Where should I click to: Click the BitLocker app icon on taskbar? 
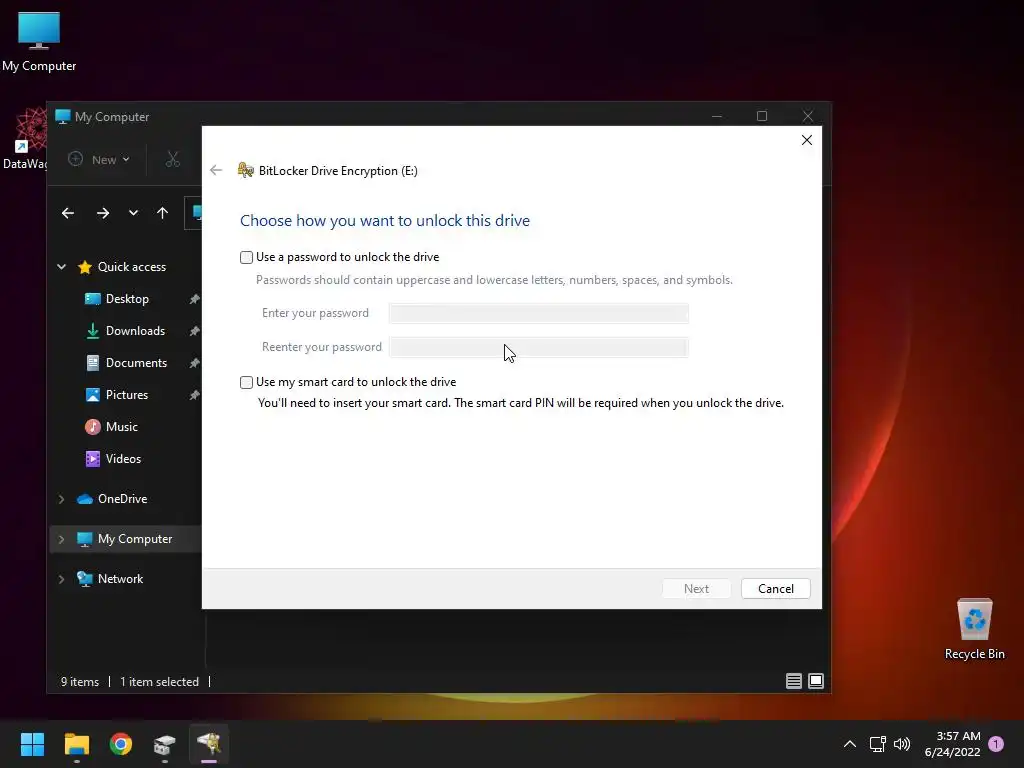click(209, 744)
